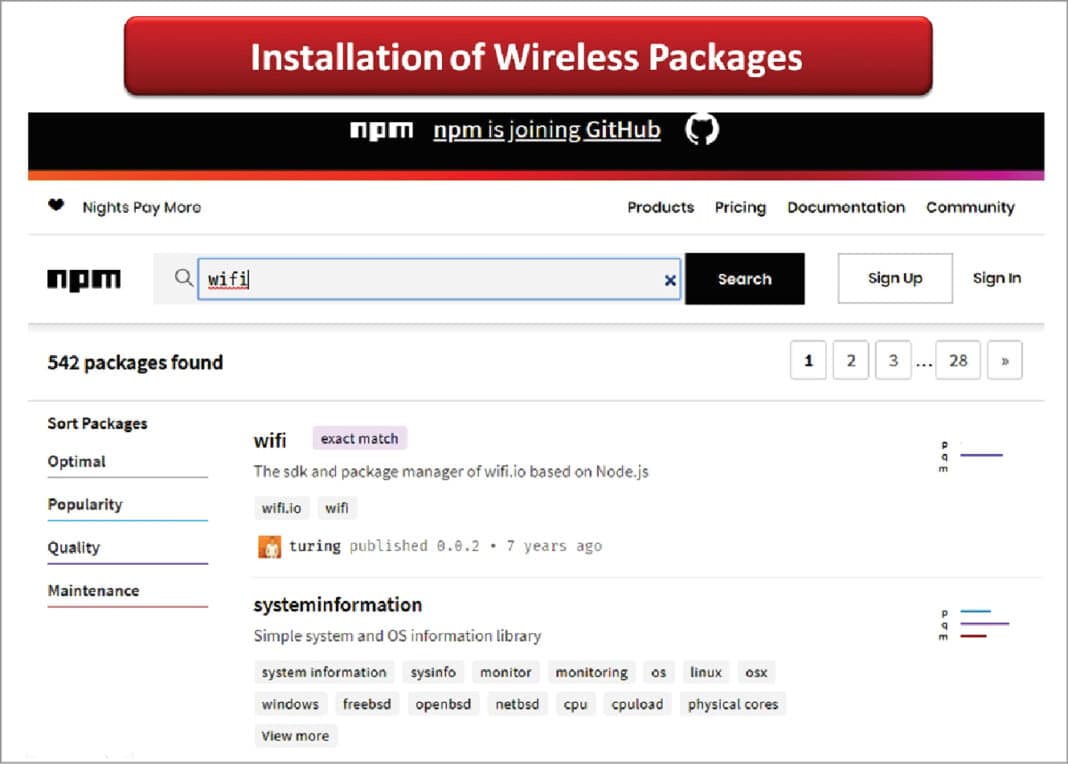The image size is (1068, 764).
Task: Click the Sign Up button
Action: [894, 278]
